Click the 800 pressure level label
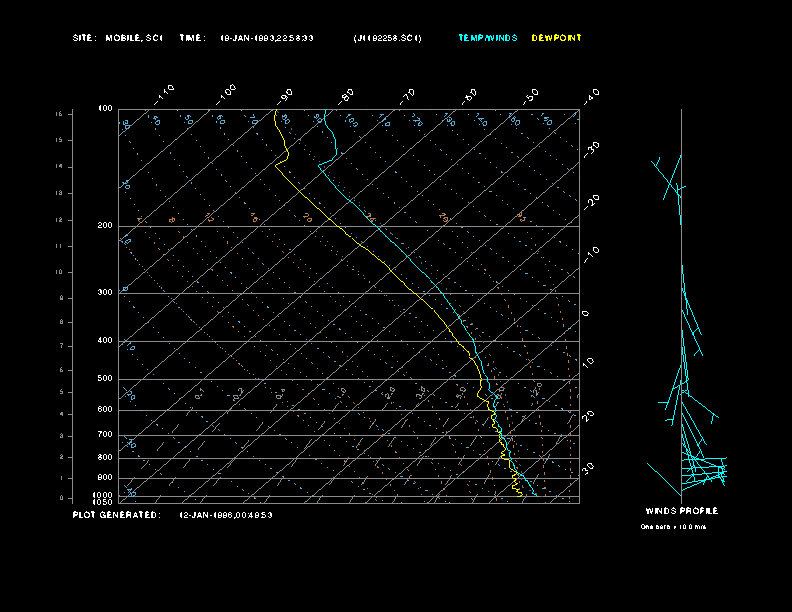Image resolution: width=792 pixels, height=612 pixels. 105,457
